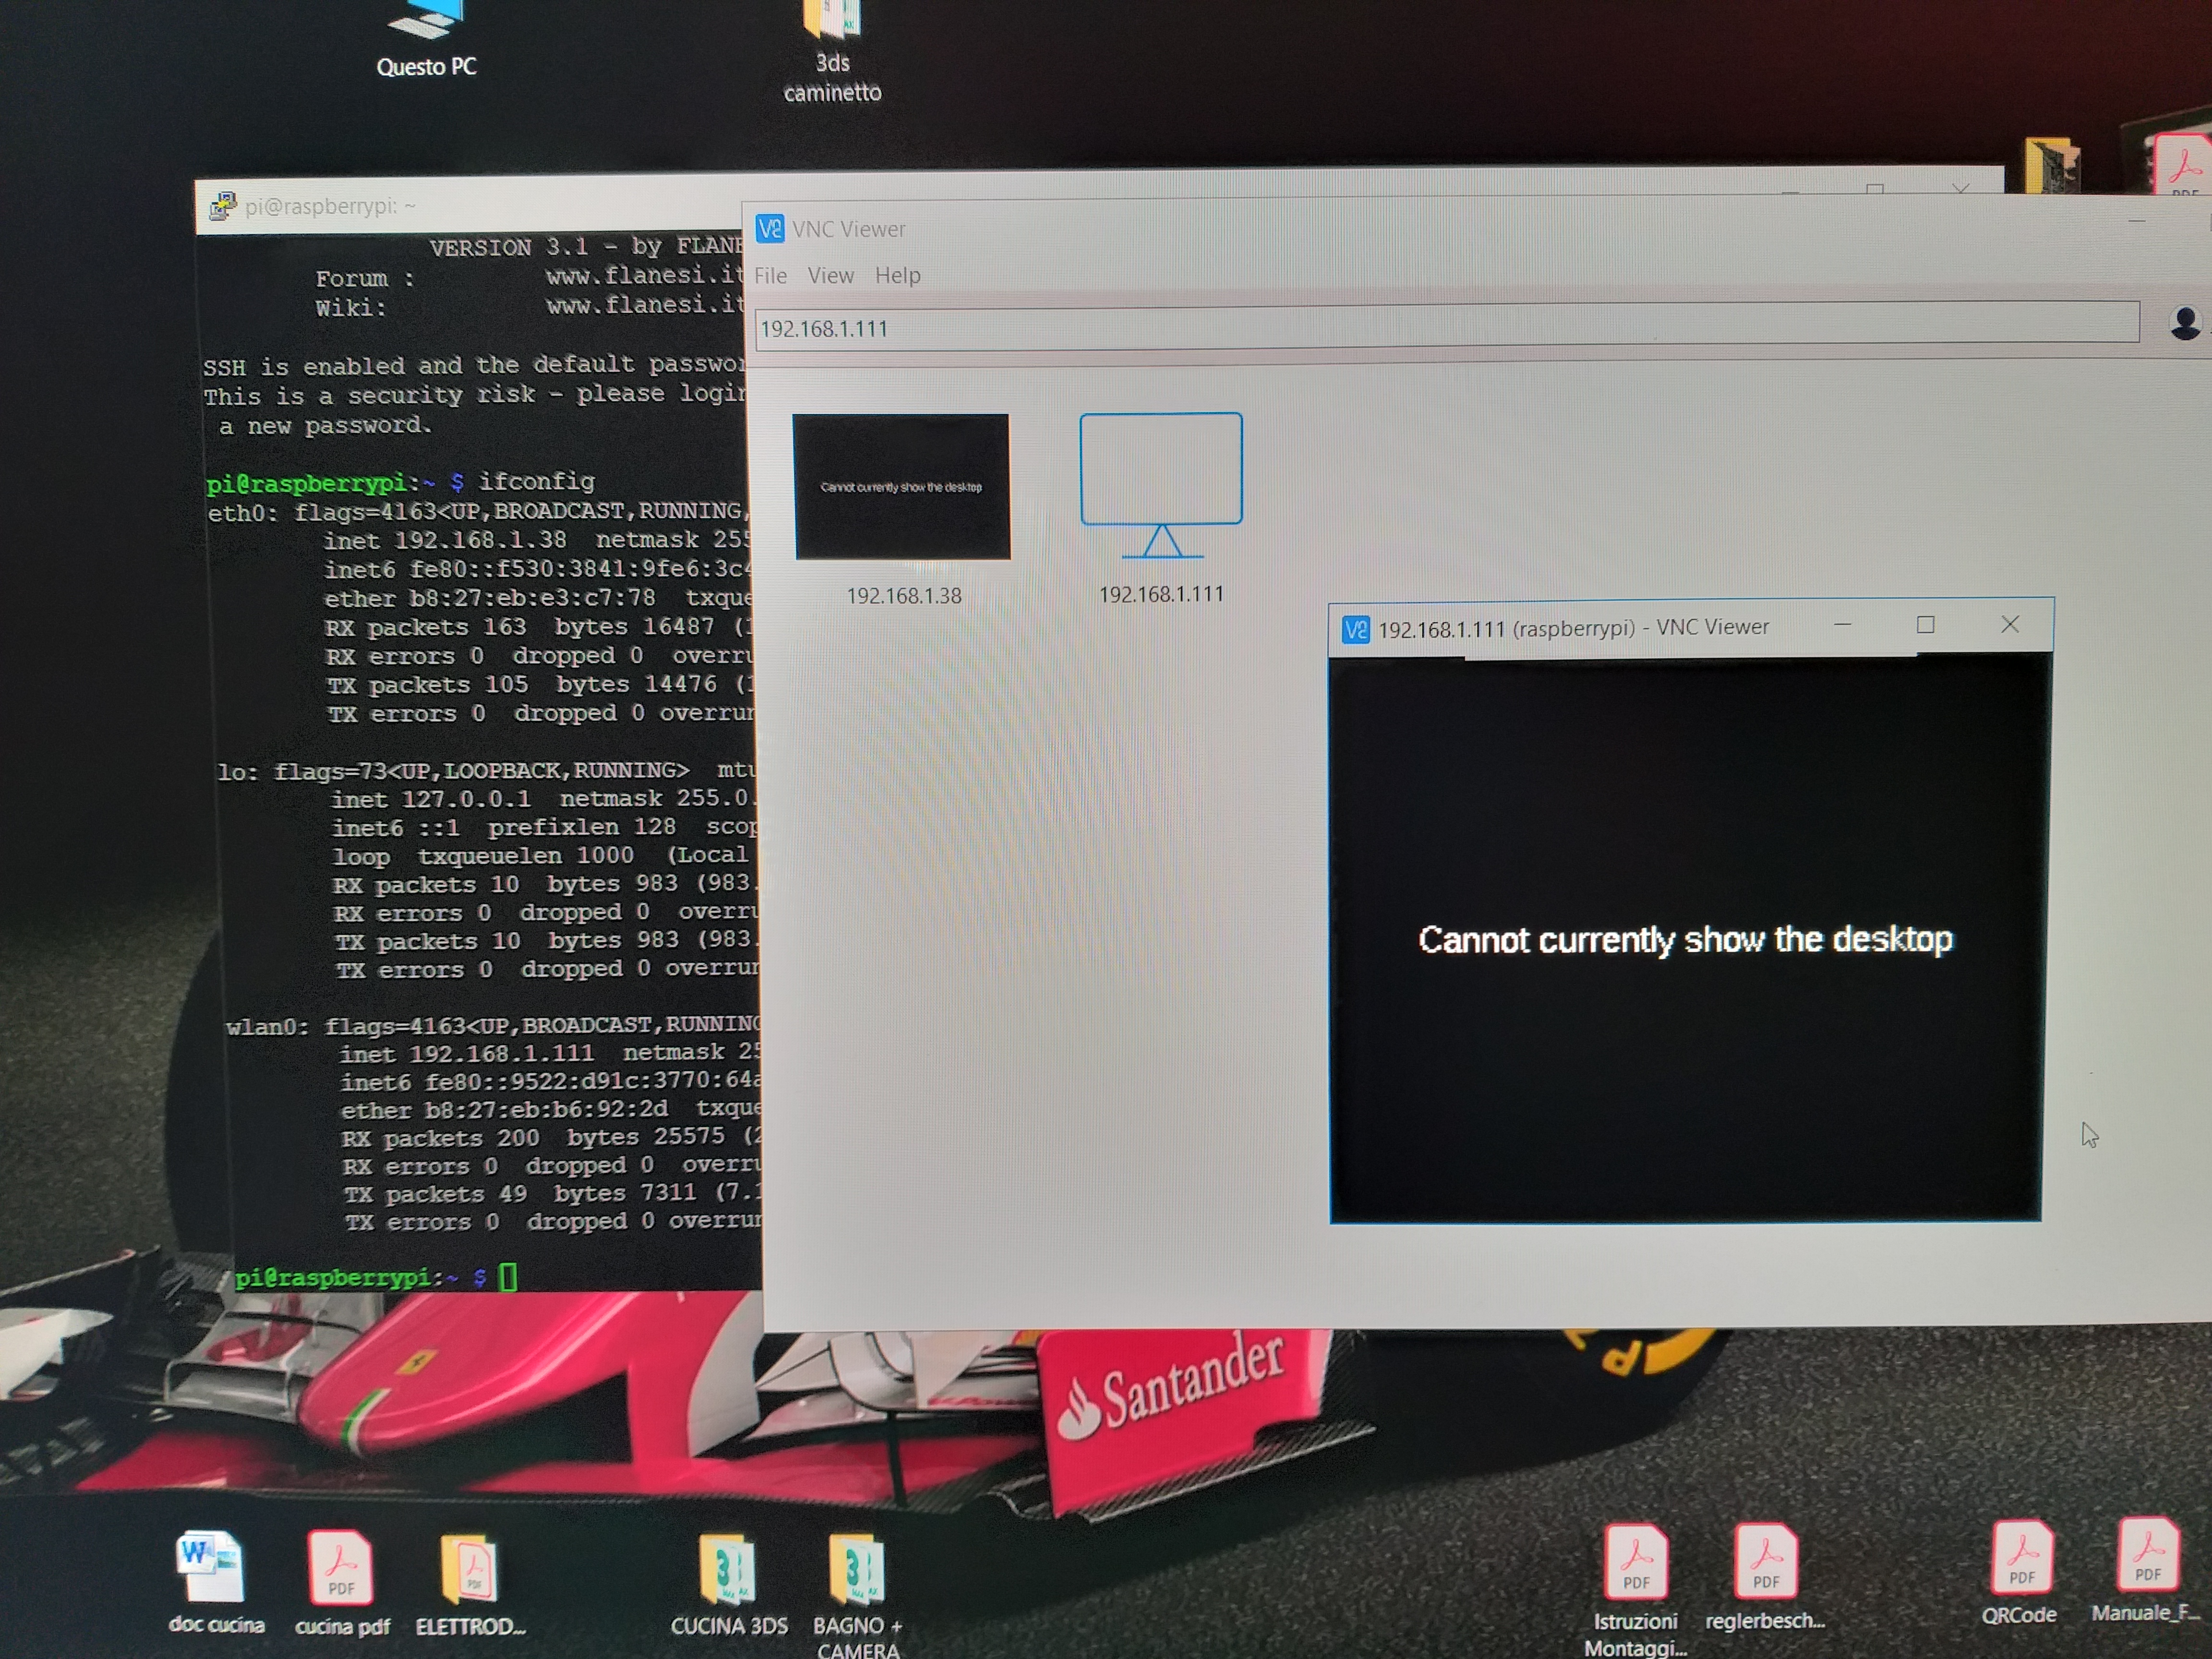Open the View menu in VNC Viewer
Image resolution: width=2212 pixels, height=1659 pixels.
tap(831, 275)
